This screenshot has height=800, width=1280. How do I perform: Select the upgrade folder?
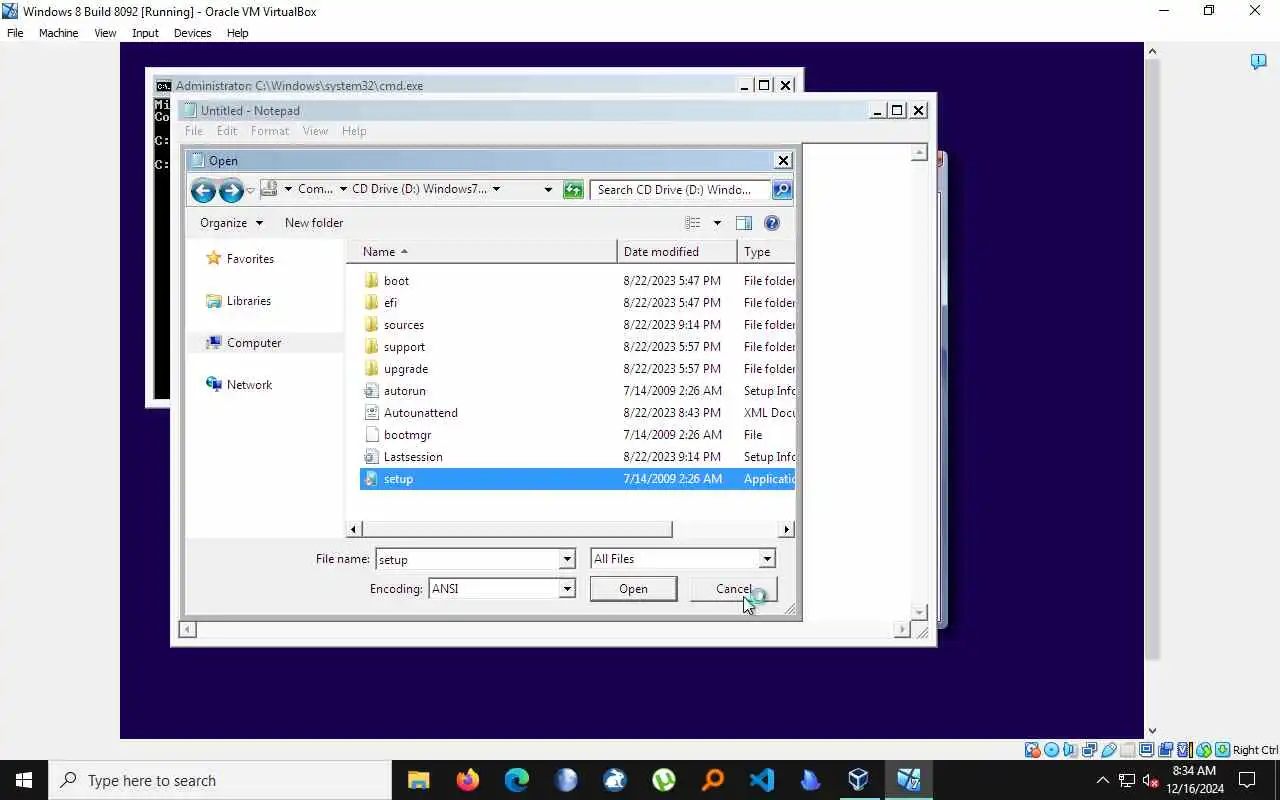click(x=577, y=369)
